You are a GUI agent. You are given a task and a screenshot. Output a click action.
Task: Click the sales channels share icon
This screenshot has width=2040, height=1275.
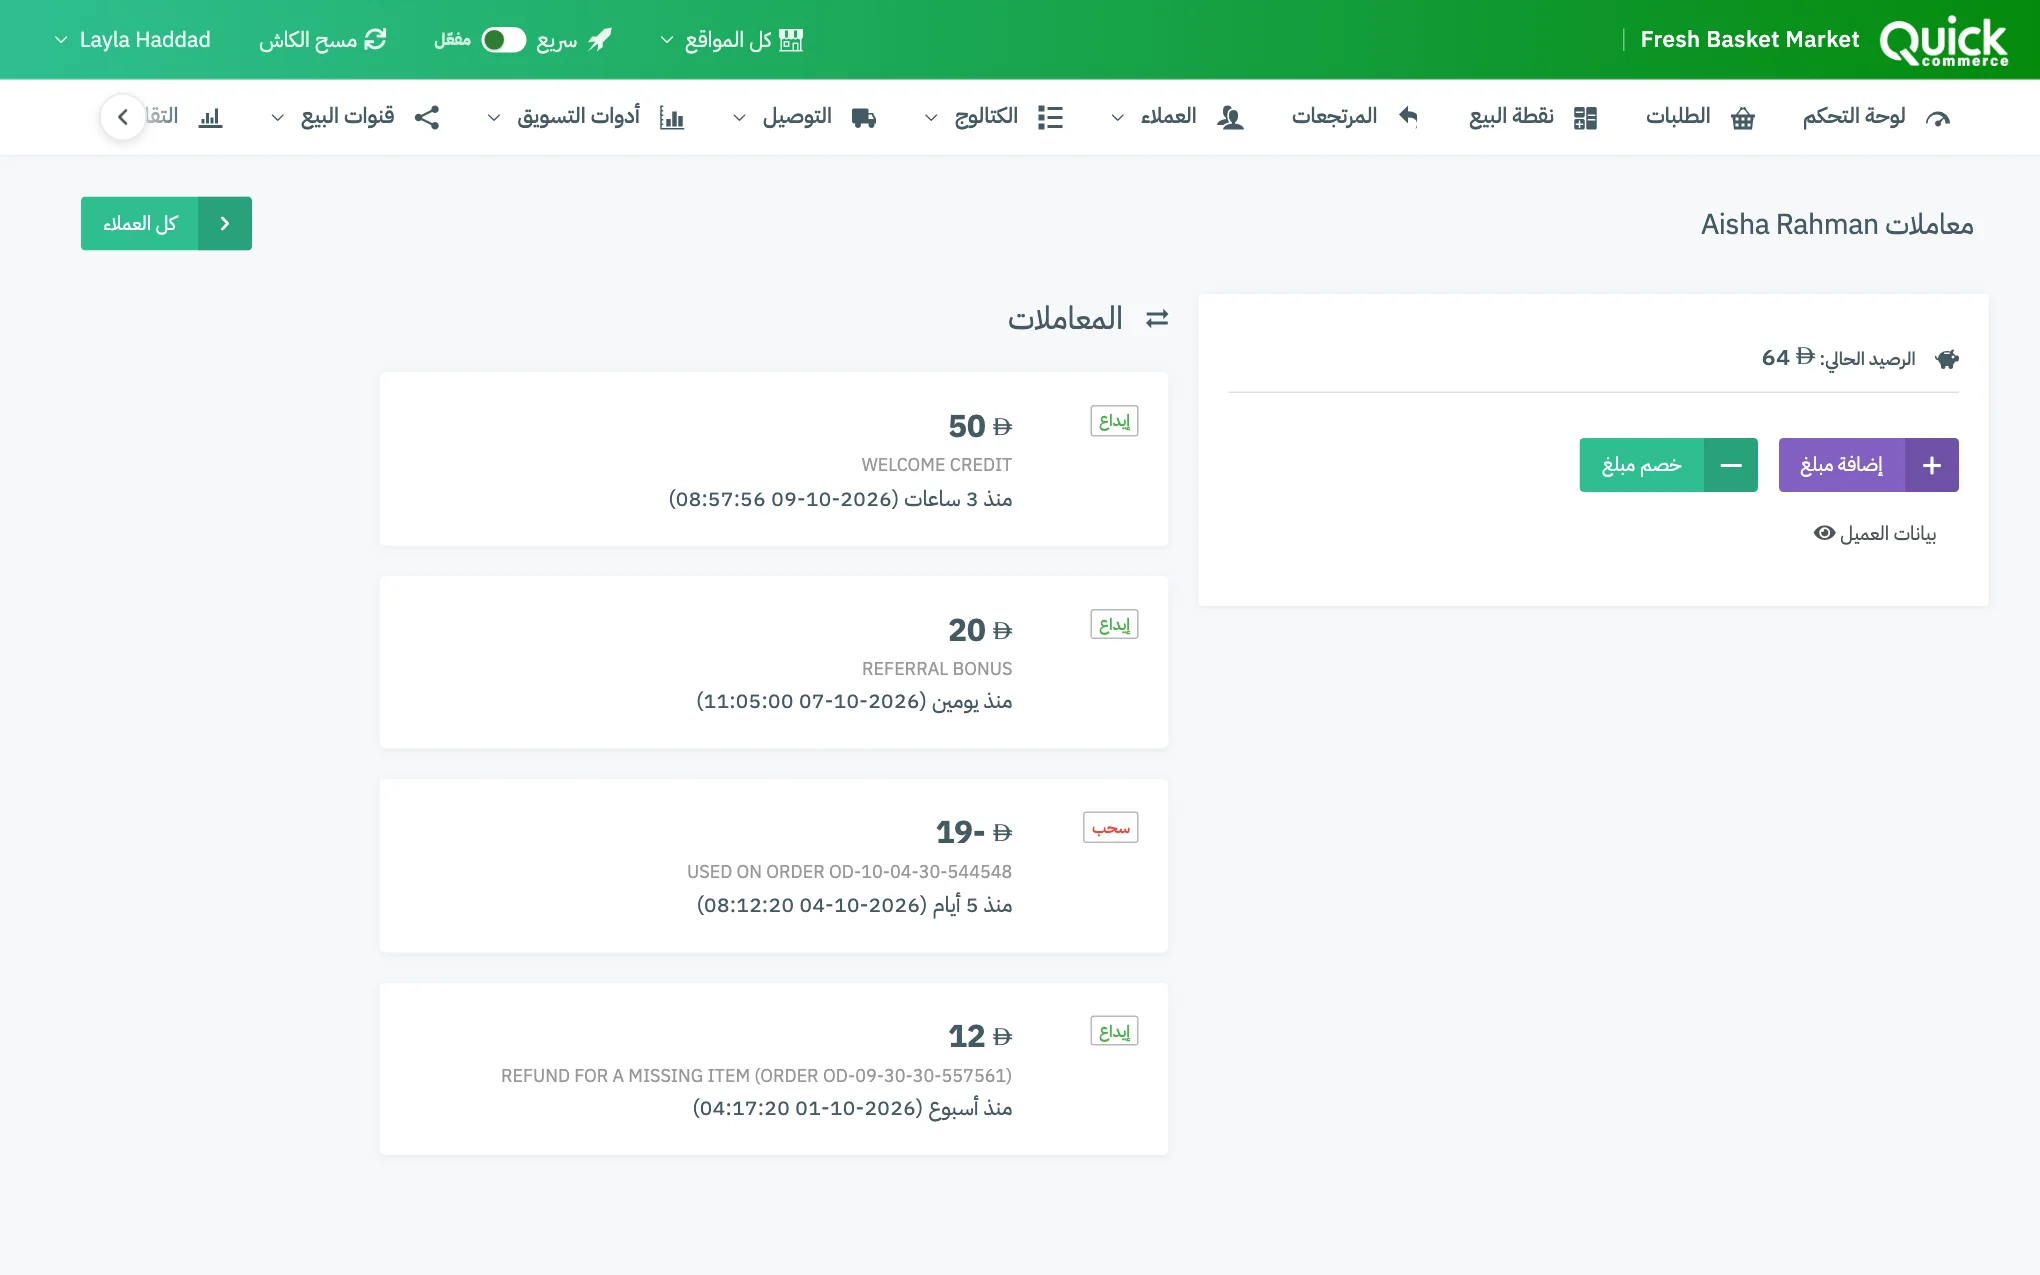[x=427, y=117]
